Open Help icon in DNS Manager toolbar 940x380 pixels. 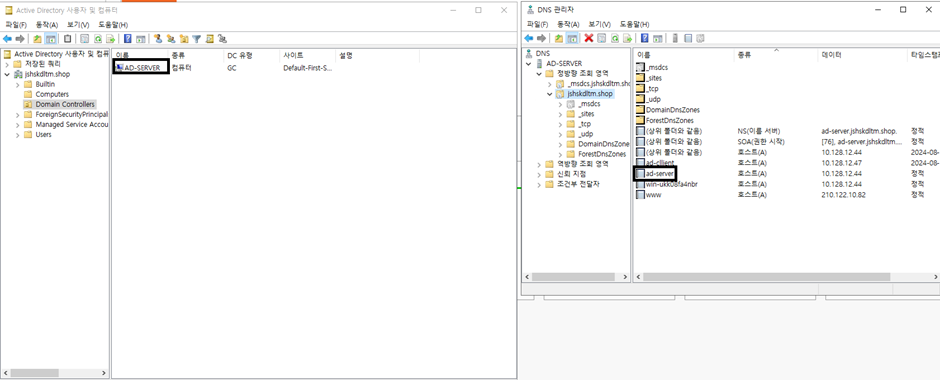[644, 38]
